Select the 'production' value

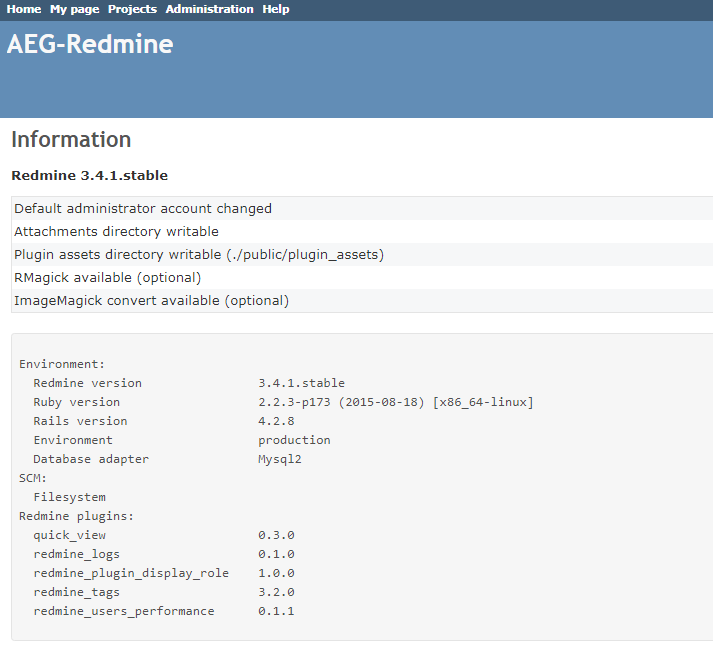[294, 440]
